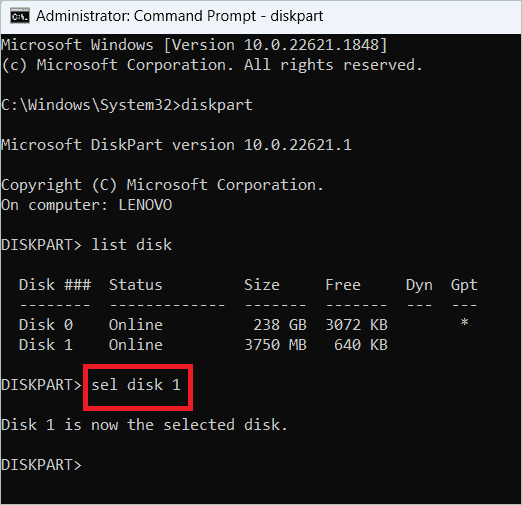
Task: Click 'Disk 1 is now the selected disk.' message
Action: [144, 425]
